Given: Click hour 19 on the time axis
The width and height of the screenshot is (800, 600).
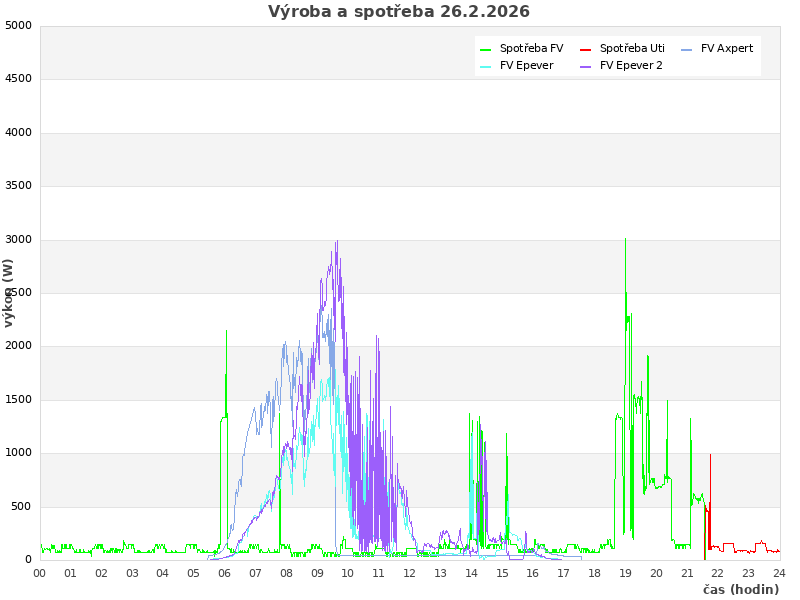Looking at the screenshot, I should coord(625,573).
